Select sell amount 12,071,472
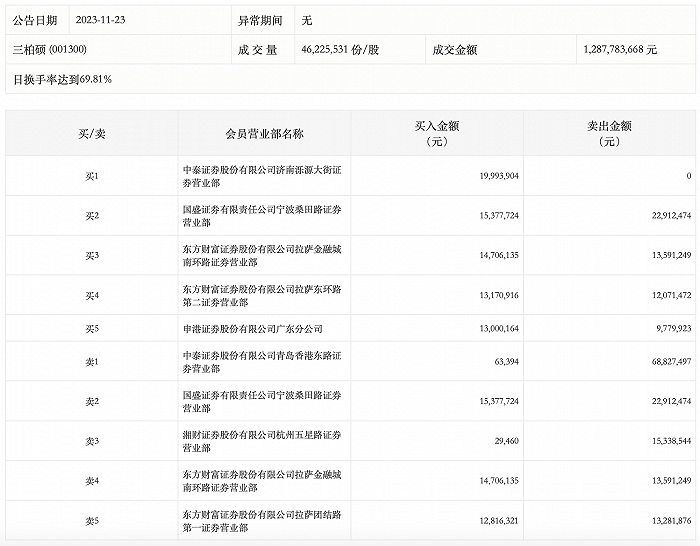The width and height of the screenshot is (700, 546). tap(671, 295)
